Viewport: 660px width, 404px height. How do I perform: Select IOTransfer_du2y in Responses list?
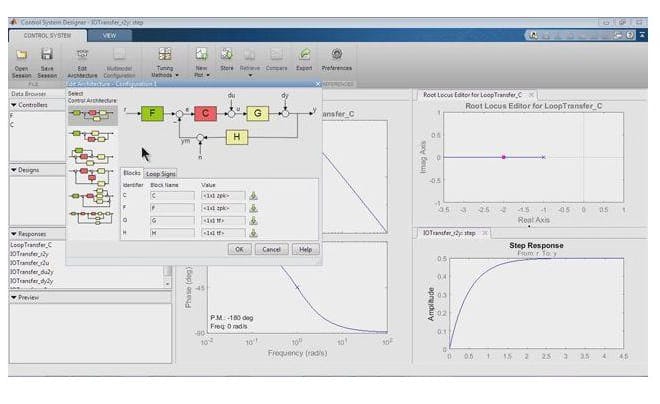click(x=32, y=272)
